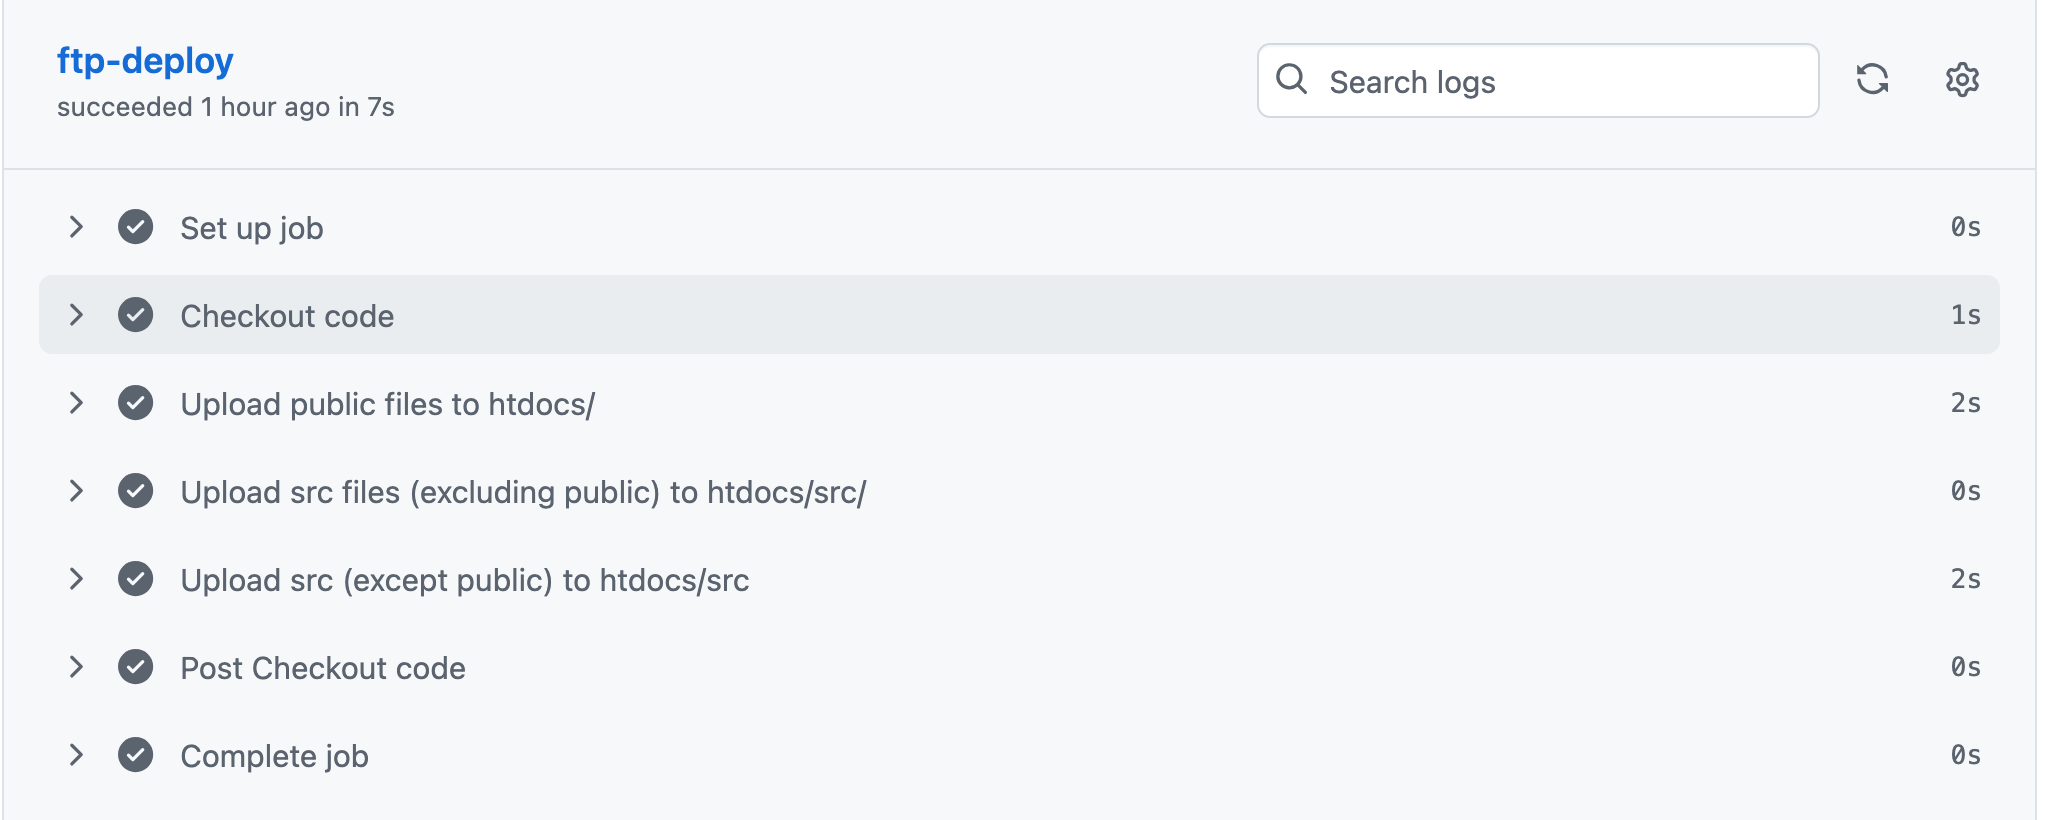Click the checkmark beside Post Checkout code
This screenshot has width=2056, height=820.
coord(135,667)
